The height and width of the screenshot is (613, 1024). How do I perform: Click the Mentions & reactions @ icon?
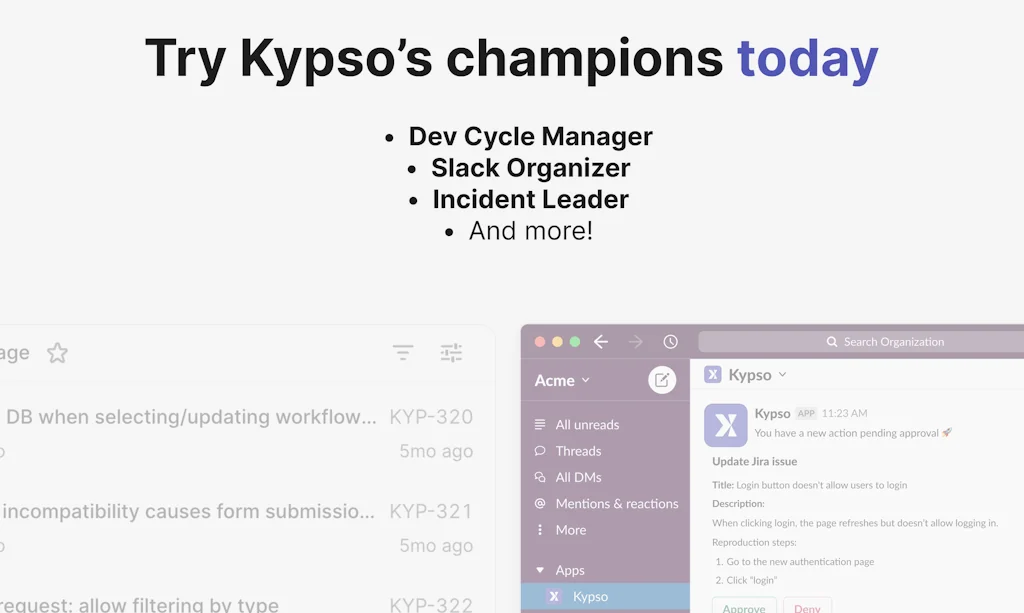pos(541,503)
